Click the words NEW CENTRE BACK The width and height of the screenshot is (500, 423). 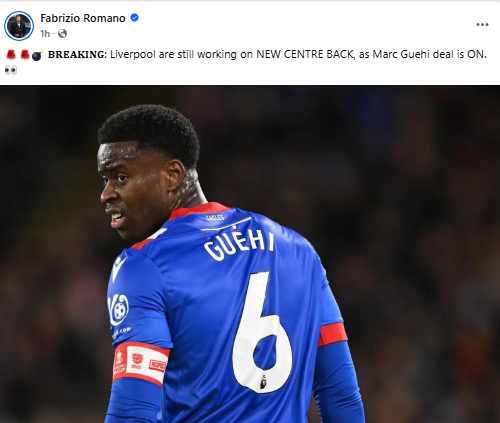[305, 54]
